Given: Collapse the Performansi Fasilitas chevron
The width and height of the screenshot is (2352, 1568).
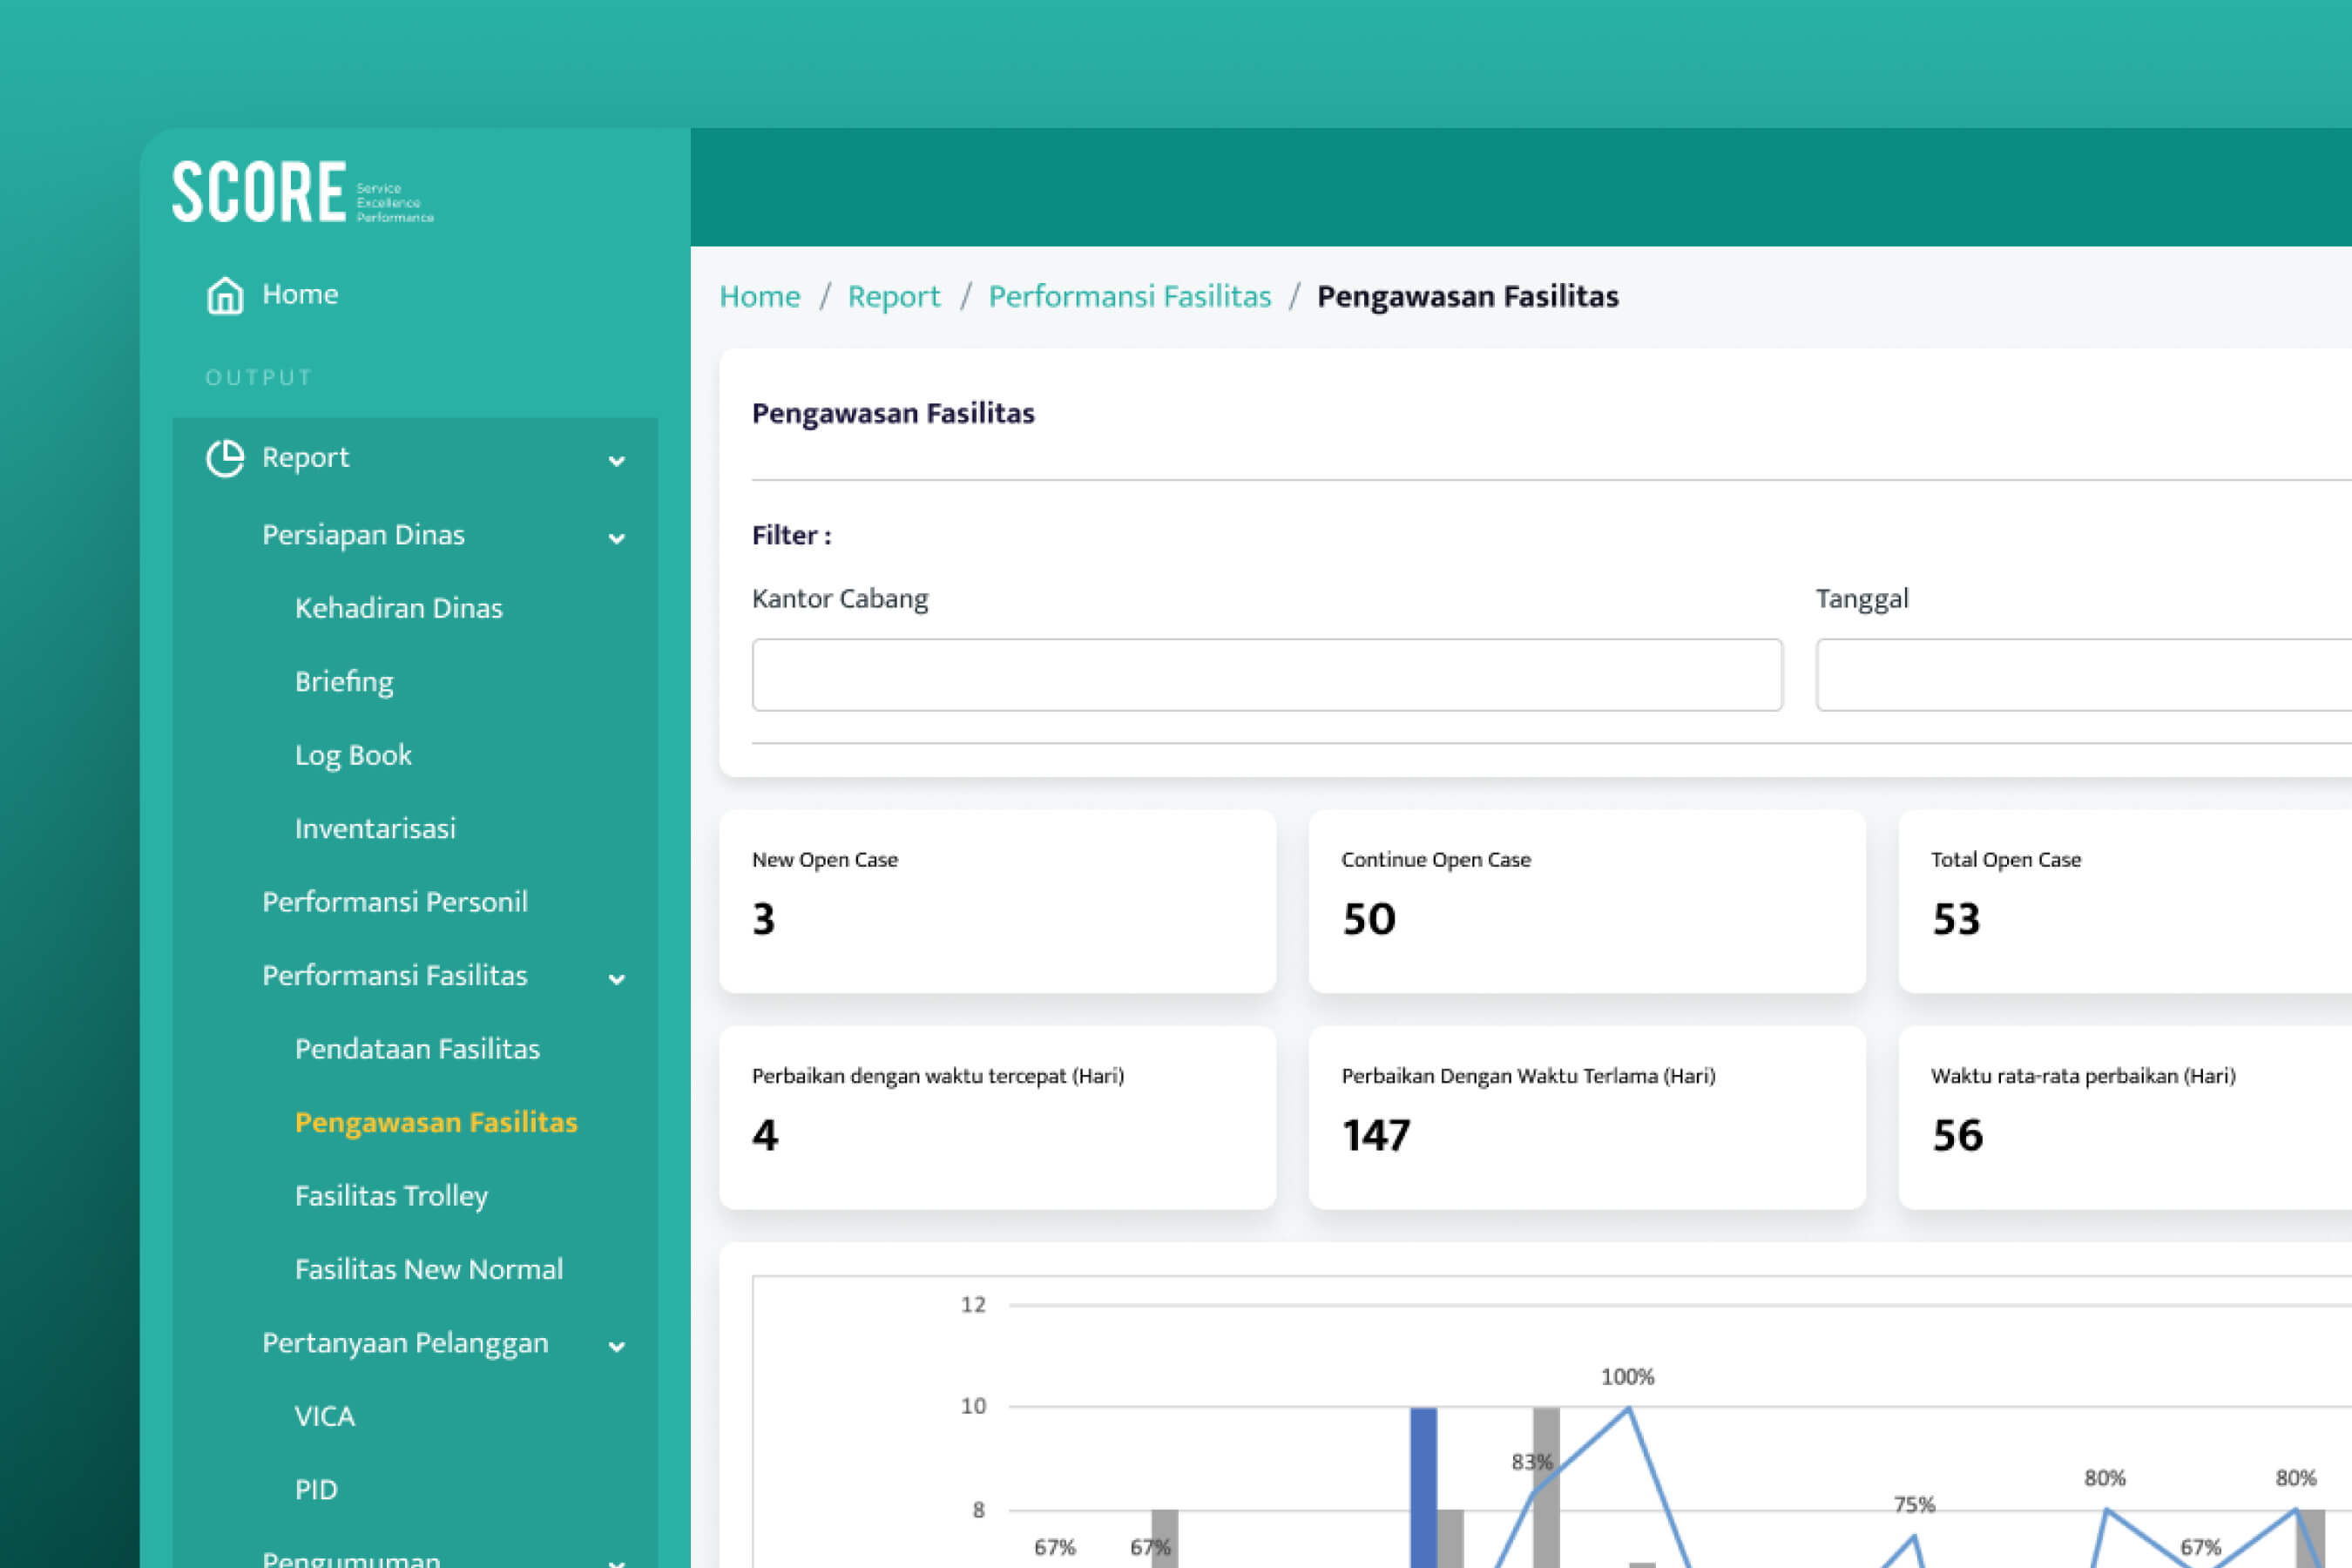Looking at the screenshot, I should [x=617, y=979].
